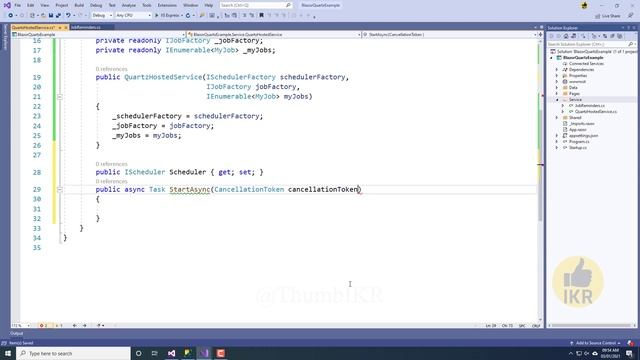Click the bookmark toolbar icon

pyautogui.click(x=261, y=16)
